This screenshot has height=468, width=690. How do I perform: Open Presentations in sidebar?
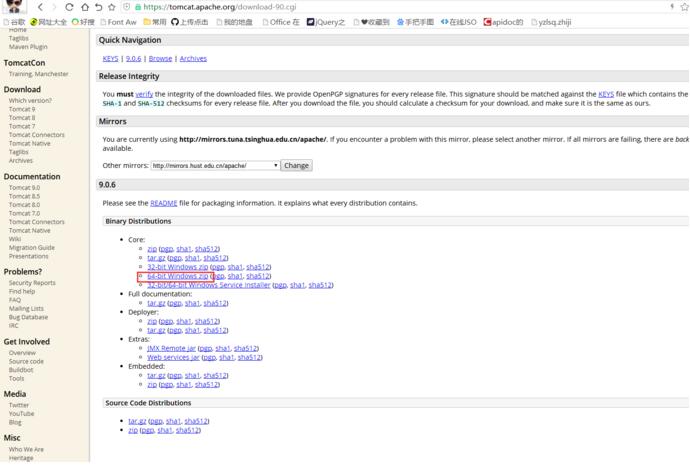tap(29, 256)
